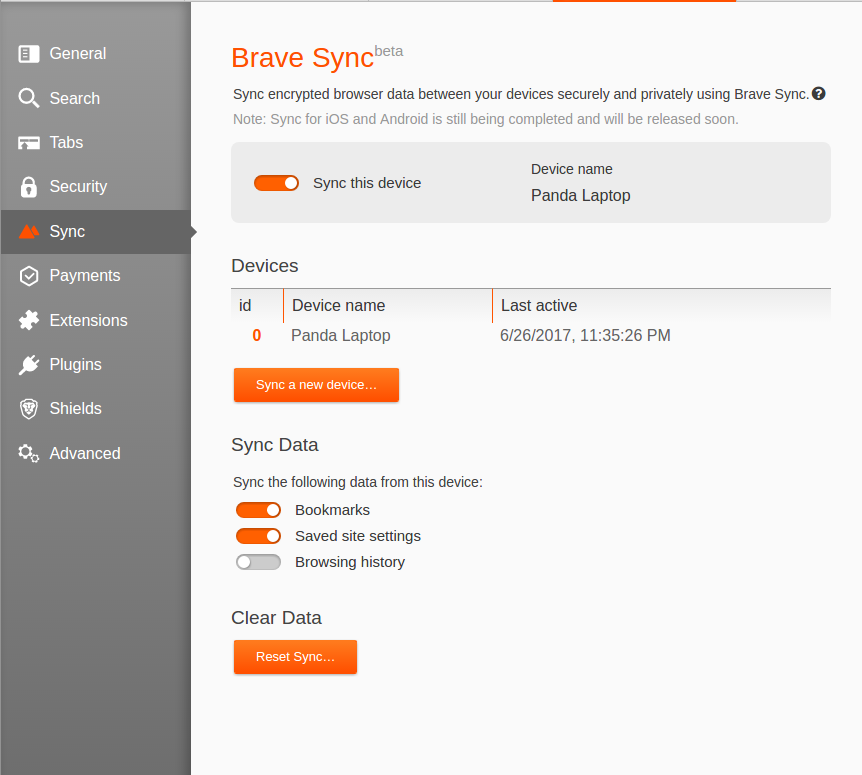Click the Brave Sync heading
The height and width of the screenshot is (775, 862).
pos(302,58)
